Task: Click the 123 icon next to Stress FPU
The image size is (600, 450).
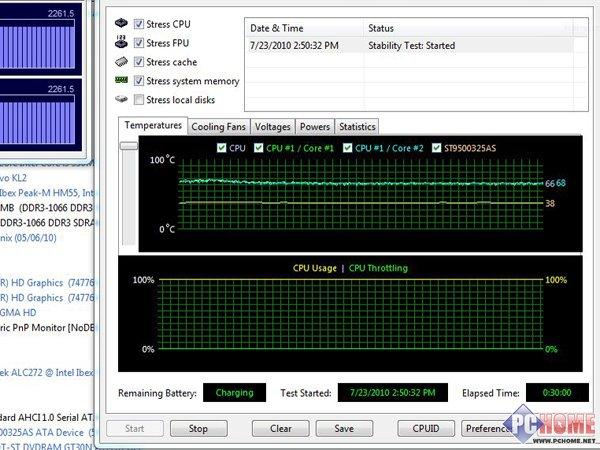Action: (121, 42)
